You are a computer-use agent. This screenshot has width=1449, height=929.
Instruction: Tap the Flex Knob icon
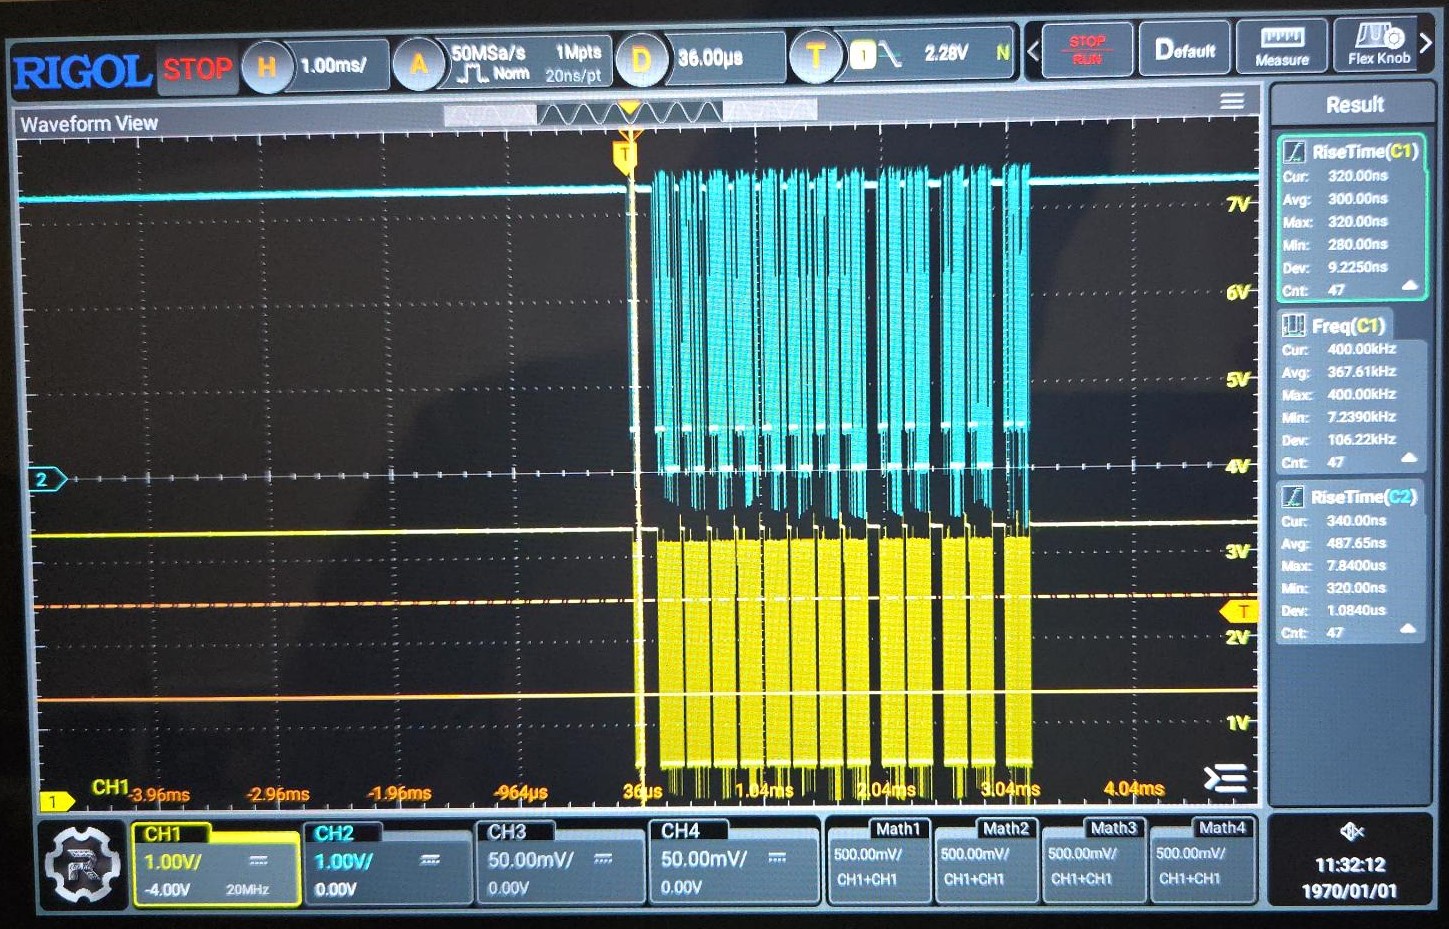pos(1379,45)
